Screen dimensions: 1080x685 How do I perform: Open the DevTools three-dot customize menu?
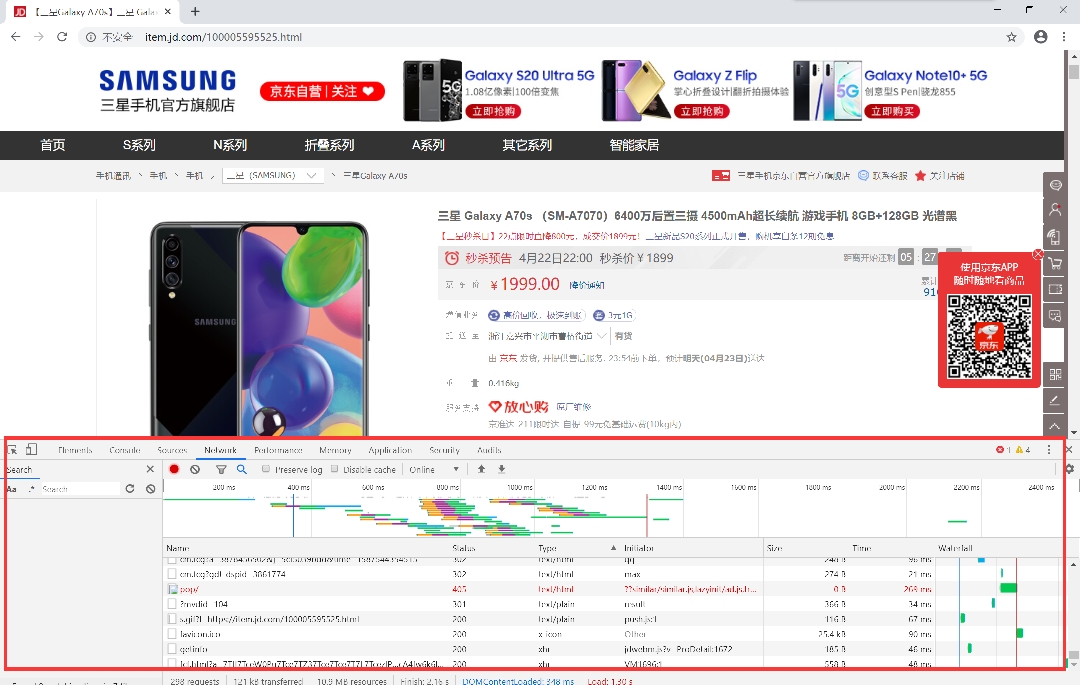(1049, 450)
